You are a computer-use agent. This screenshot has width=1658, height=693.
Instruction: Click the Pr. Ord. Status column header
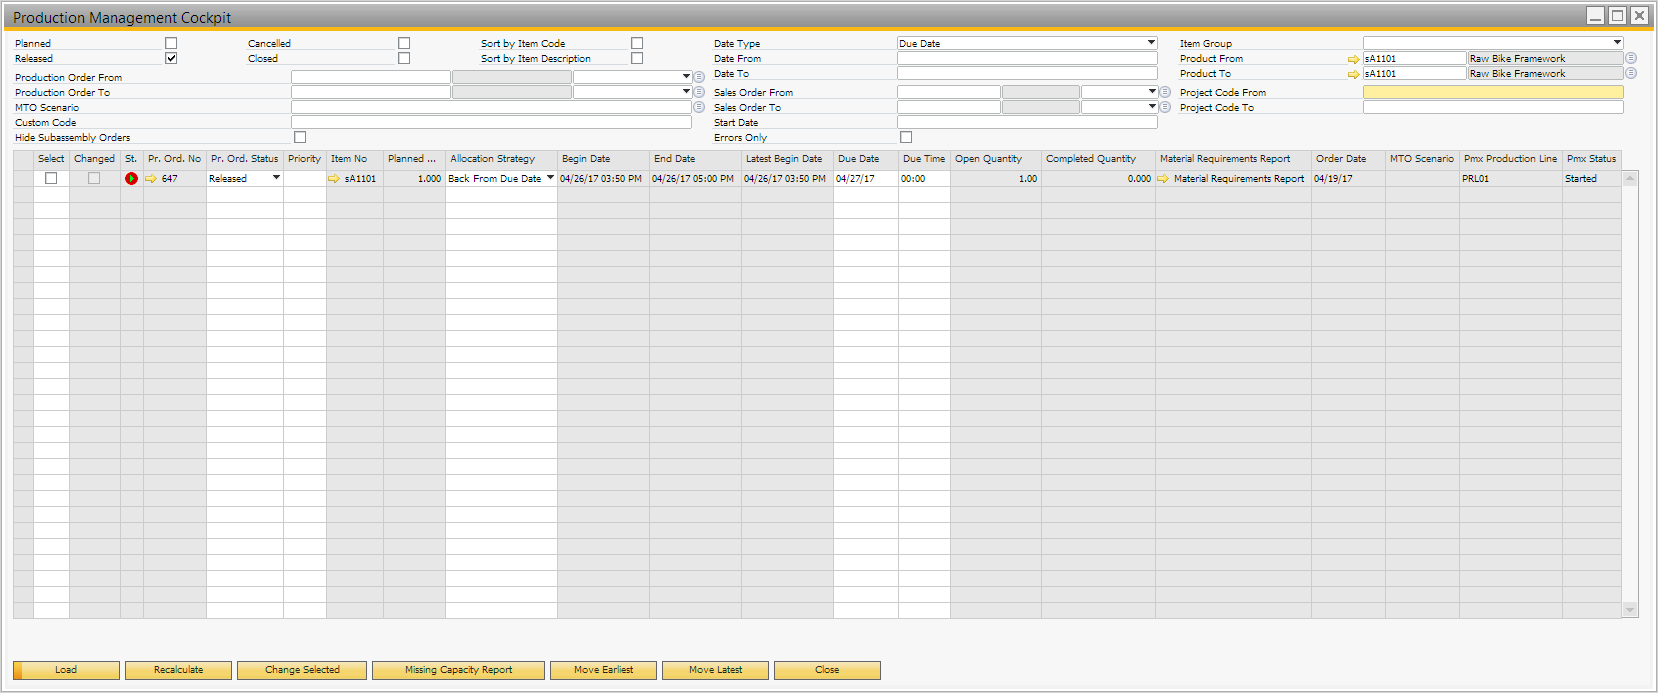click(244, 159)
